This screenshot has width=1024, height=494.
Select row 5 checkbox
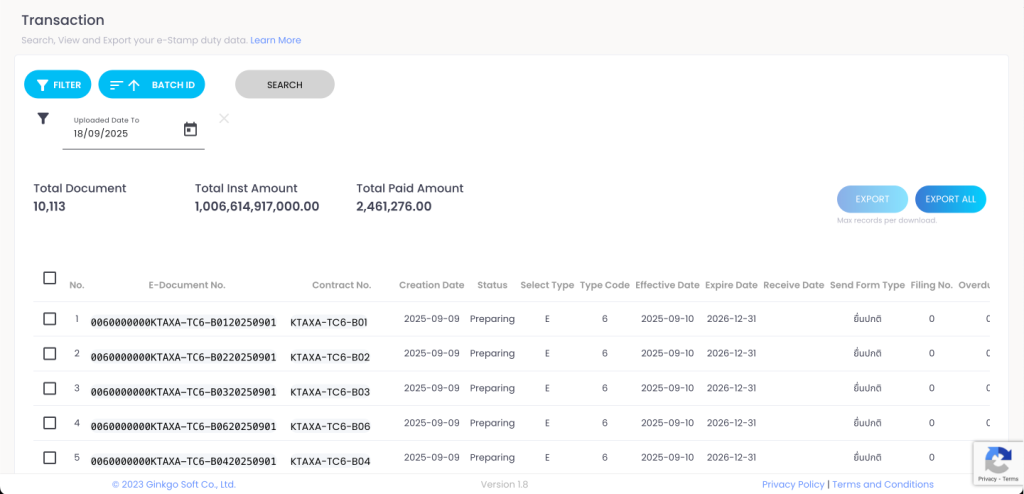(50, 457)
